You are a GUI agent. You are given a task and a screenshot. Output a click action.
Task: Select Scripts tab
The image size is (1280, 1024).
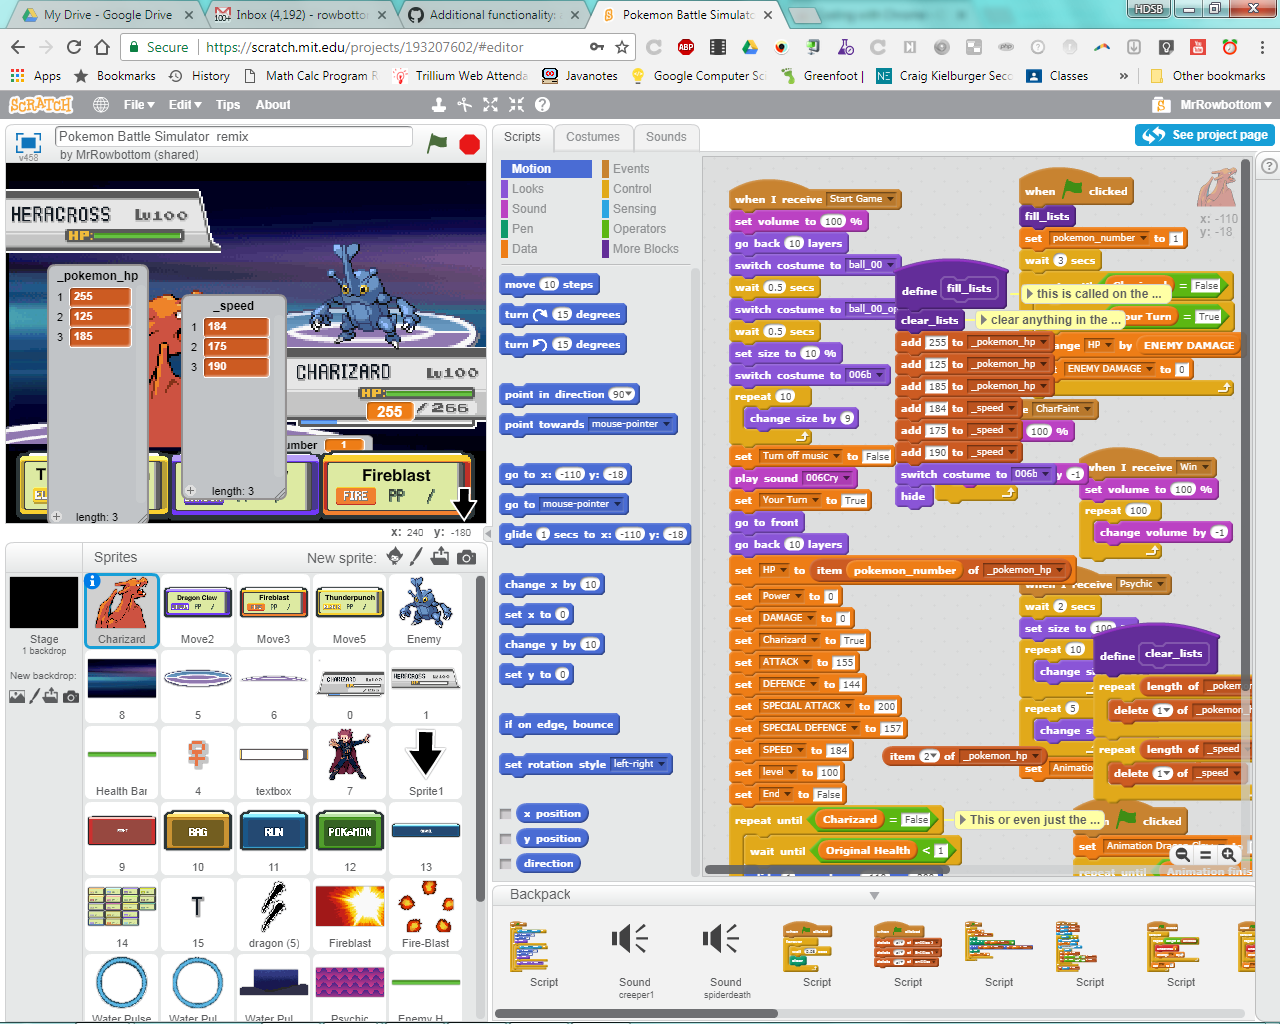(x=522, y=137)
